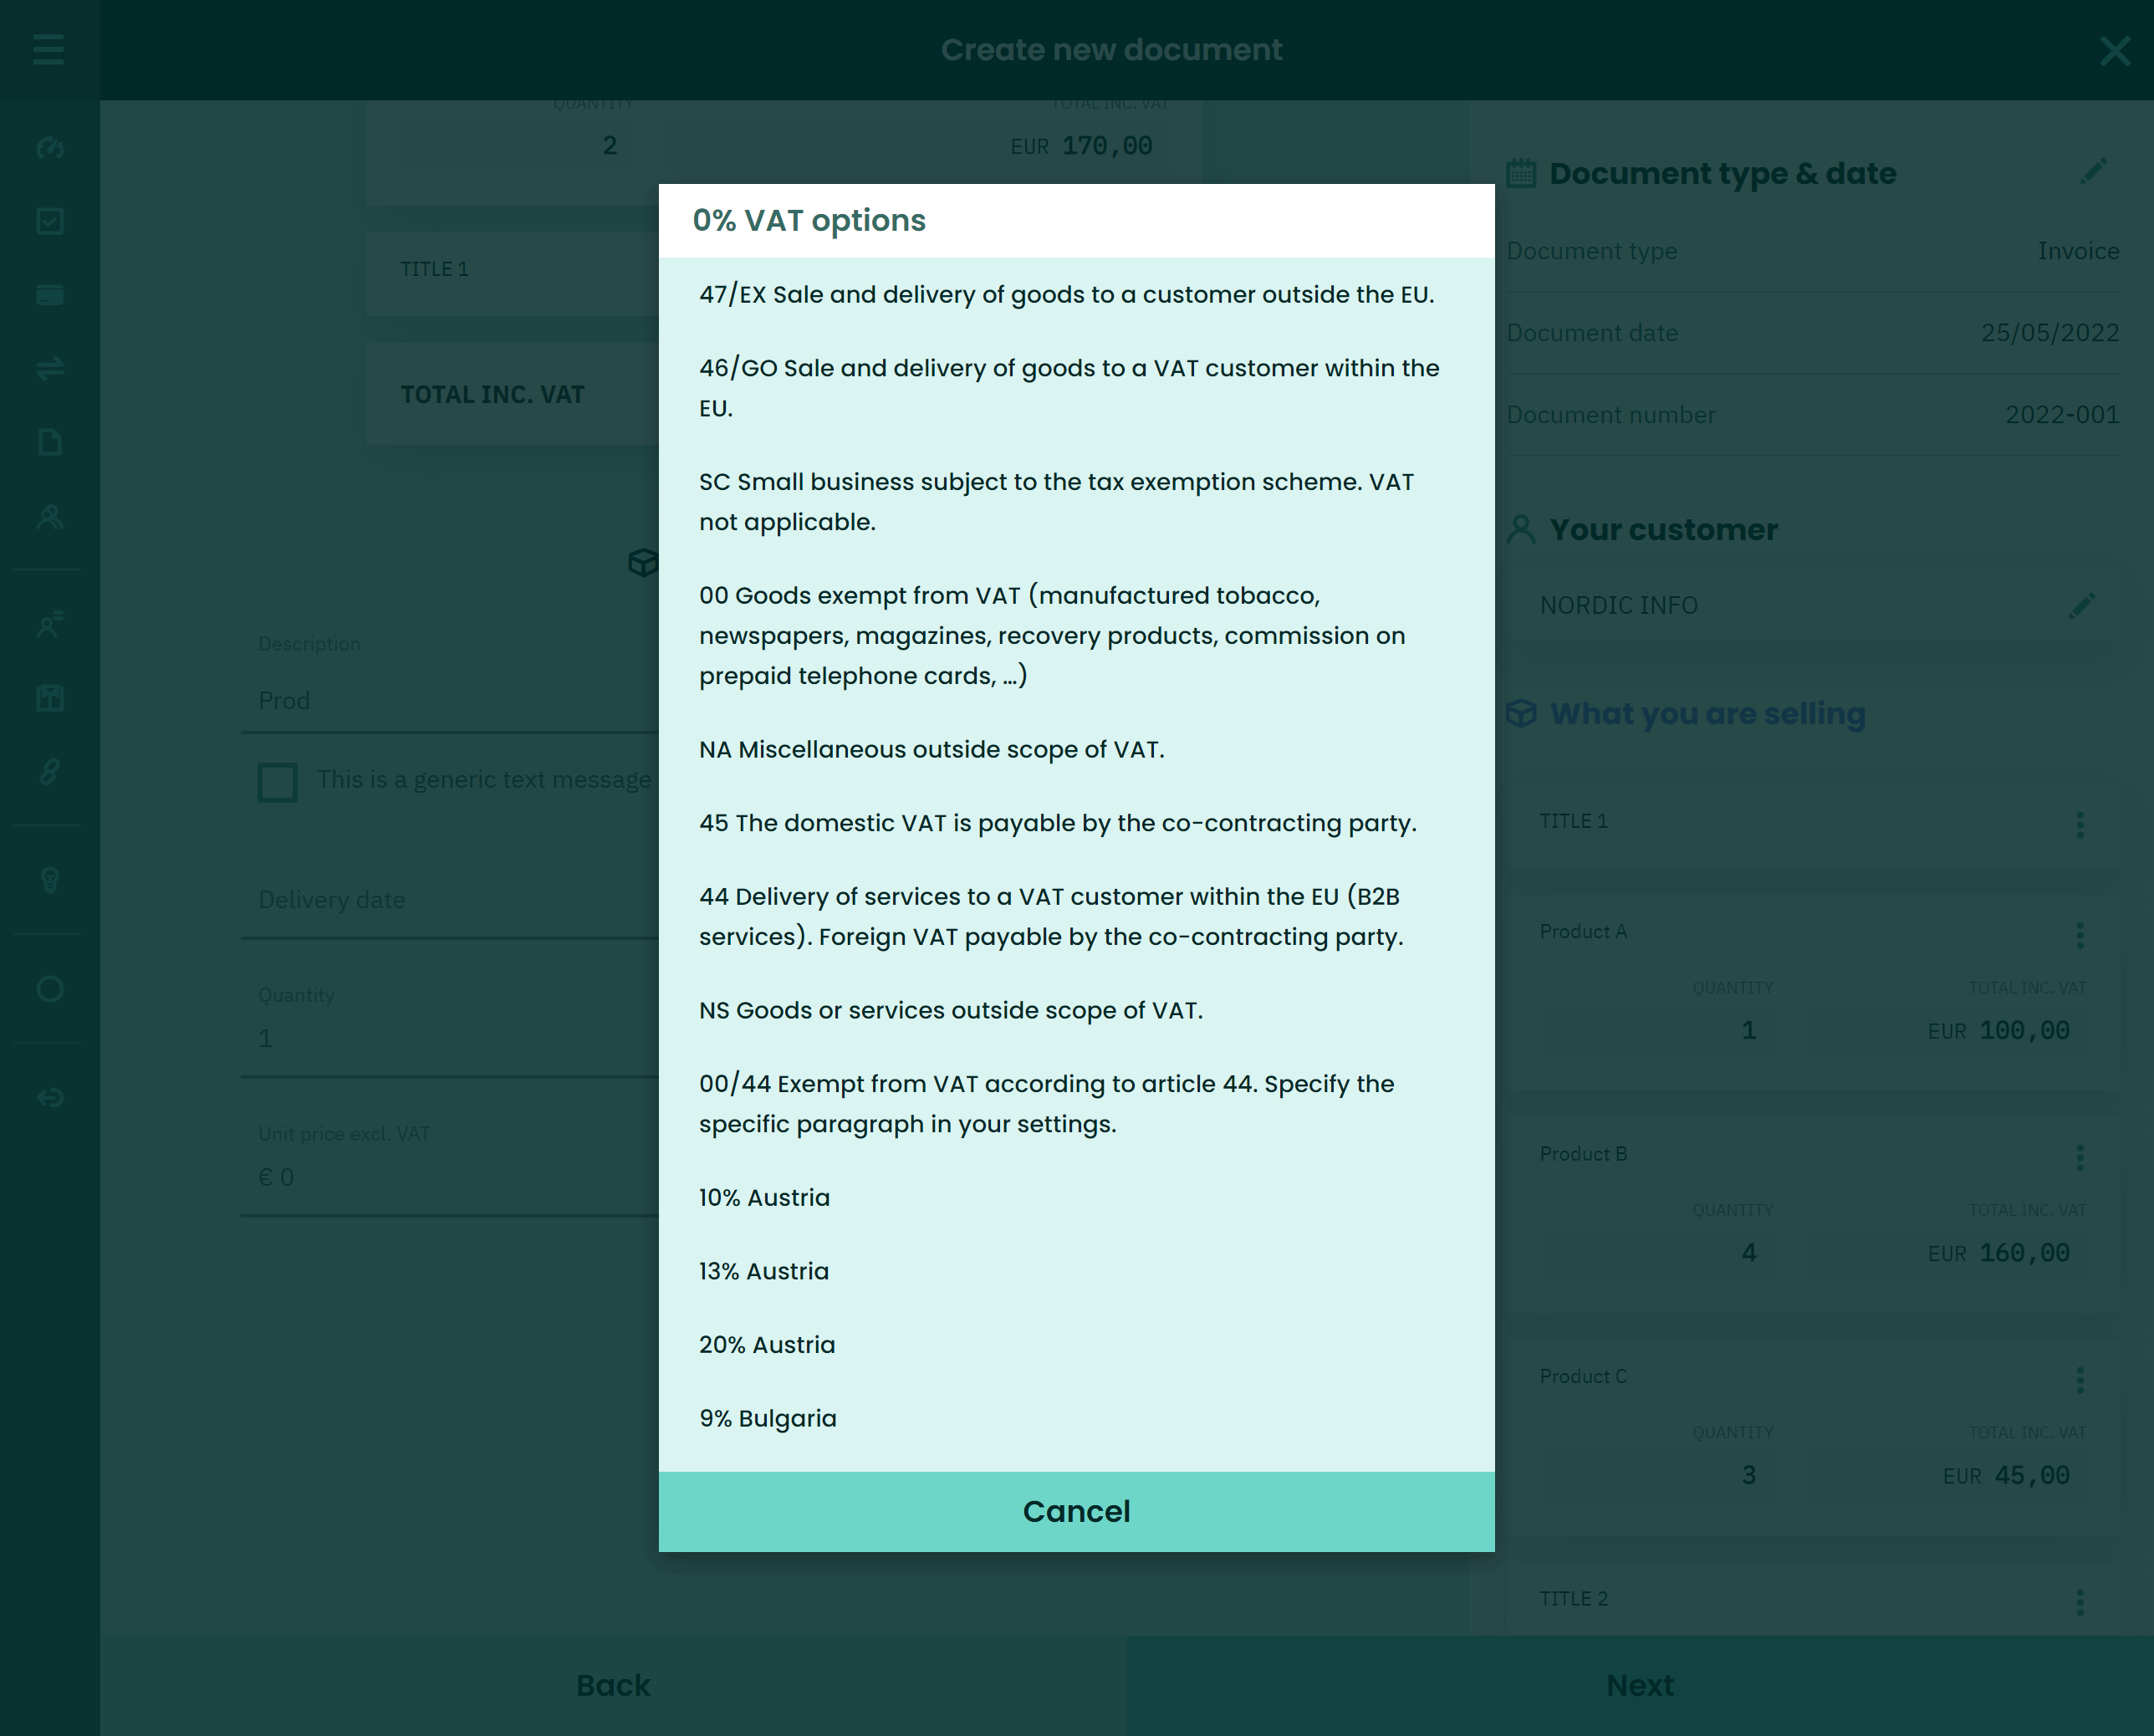2154x1736 pixels.
Task: Select NA Miscellaneous outside scope of VAT
Action: [x=1076, y=749]
